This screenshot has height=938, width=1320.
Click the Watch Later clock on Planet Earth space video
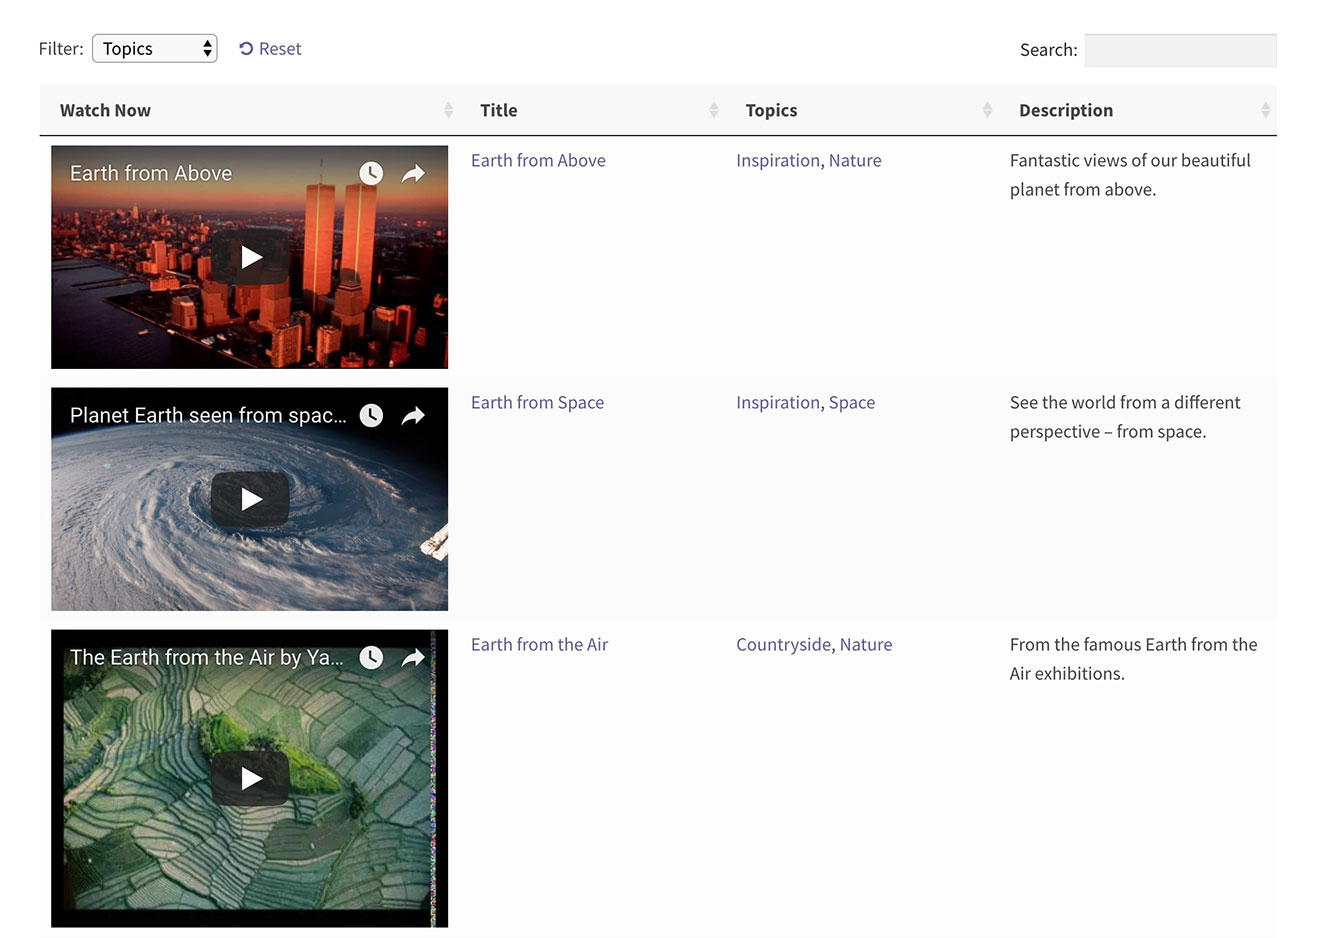point(371,415)
